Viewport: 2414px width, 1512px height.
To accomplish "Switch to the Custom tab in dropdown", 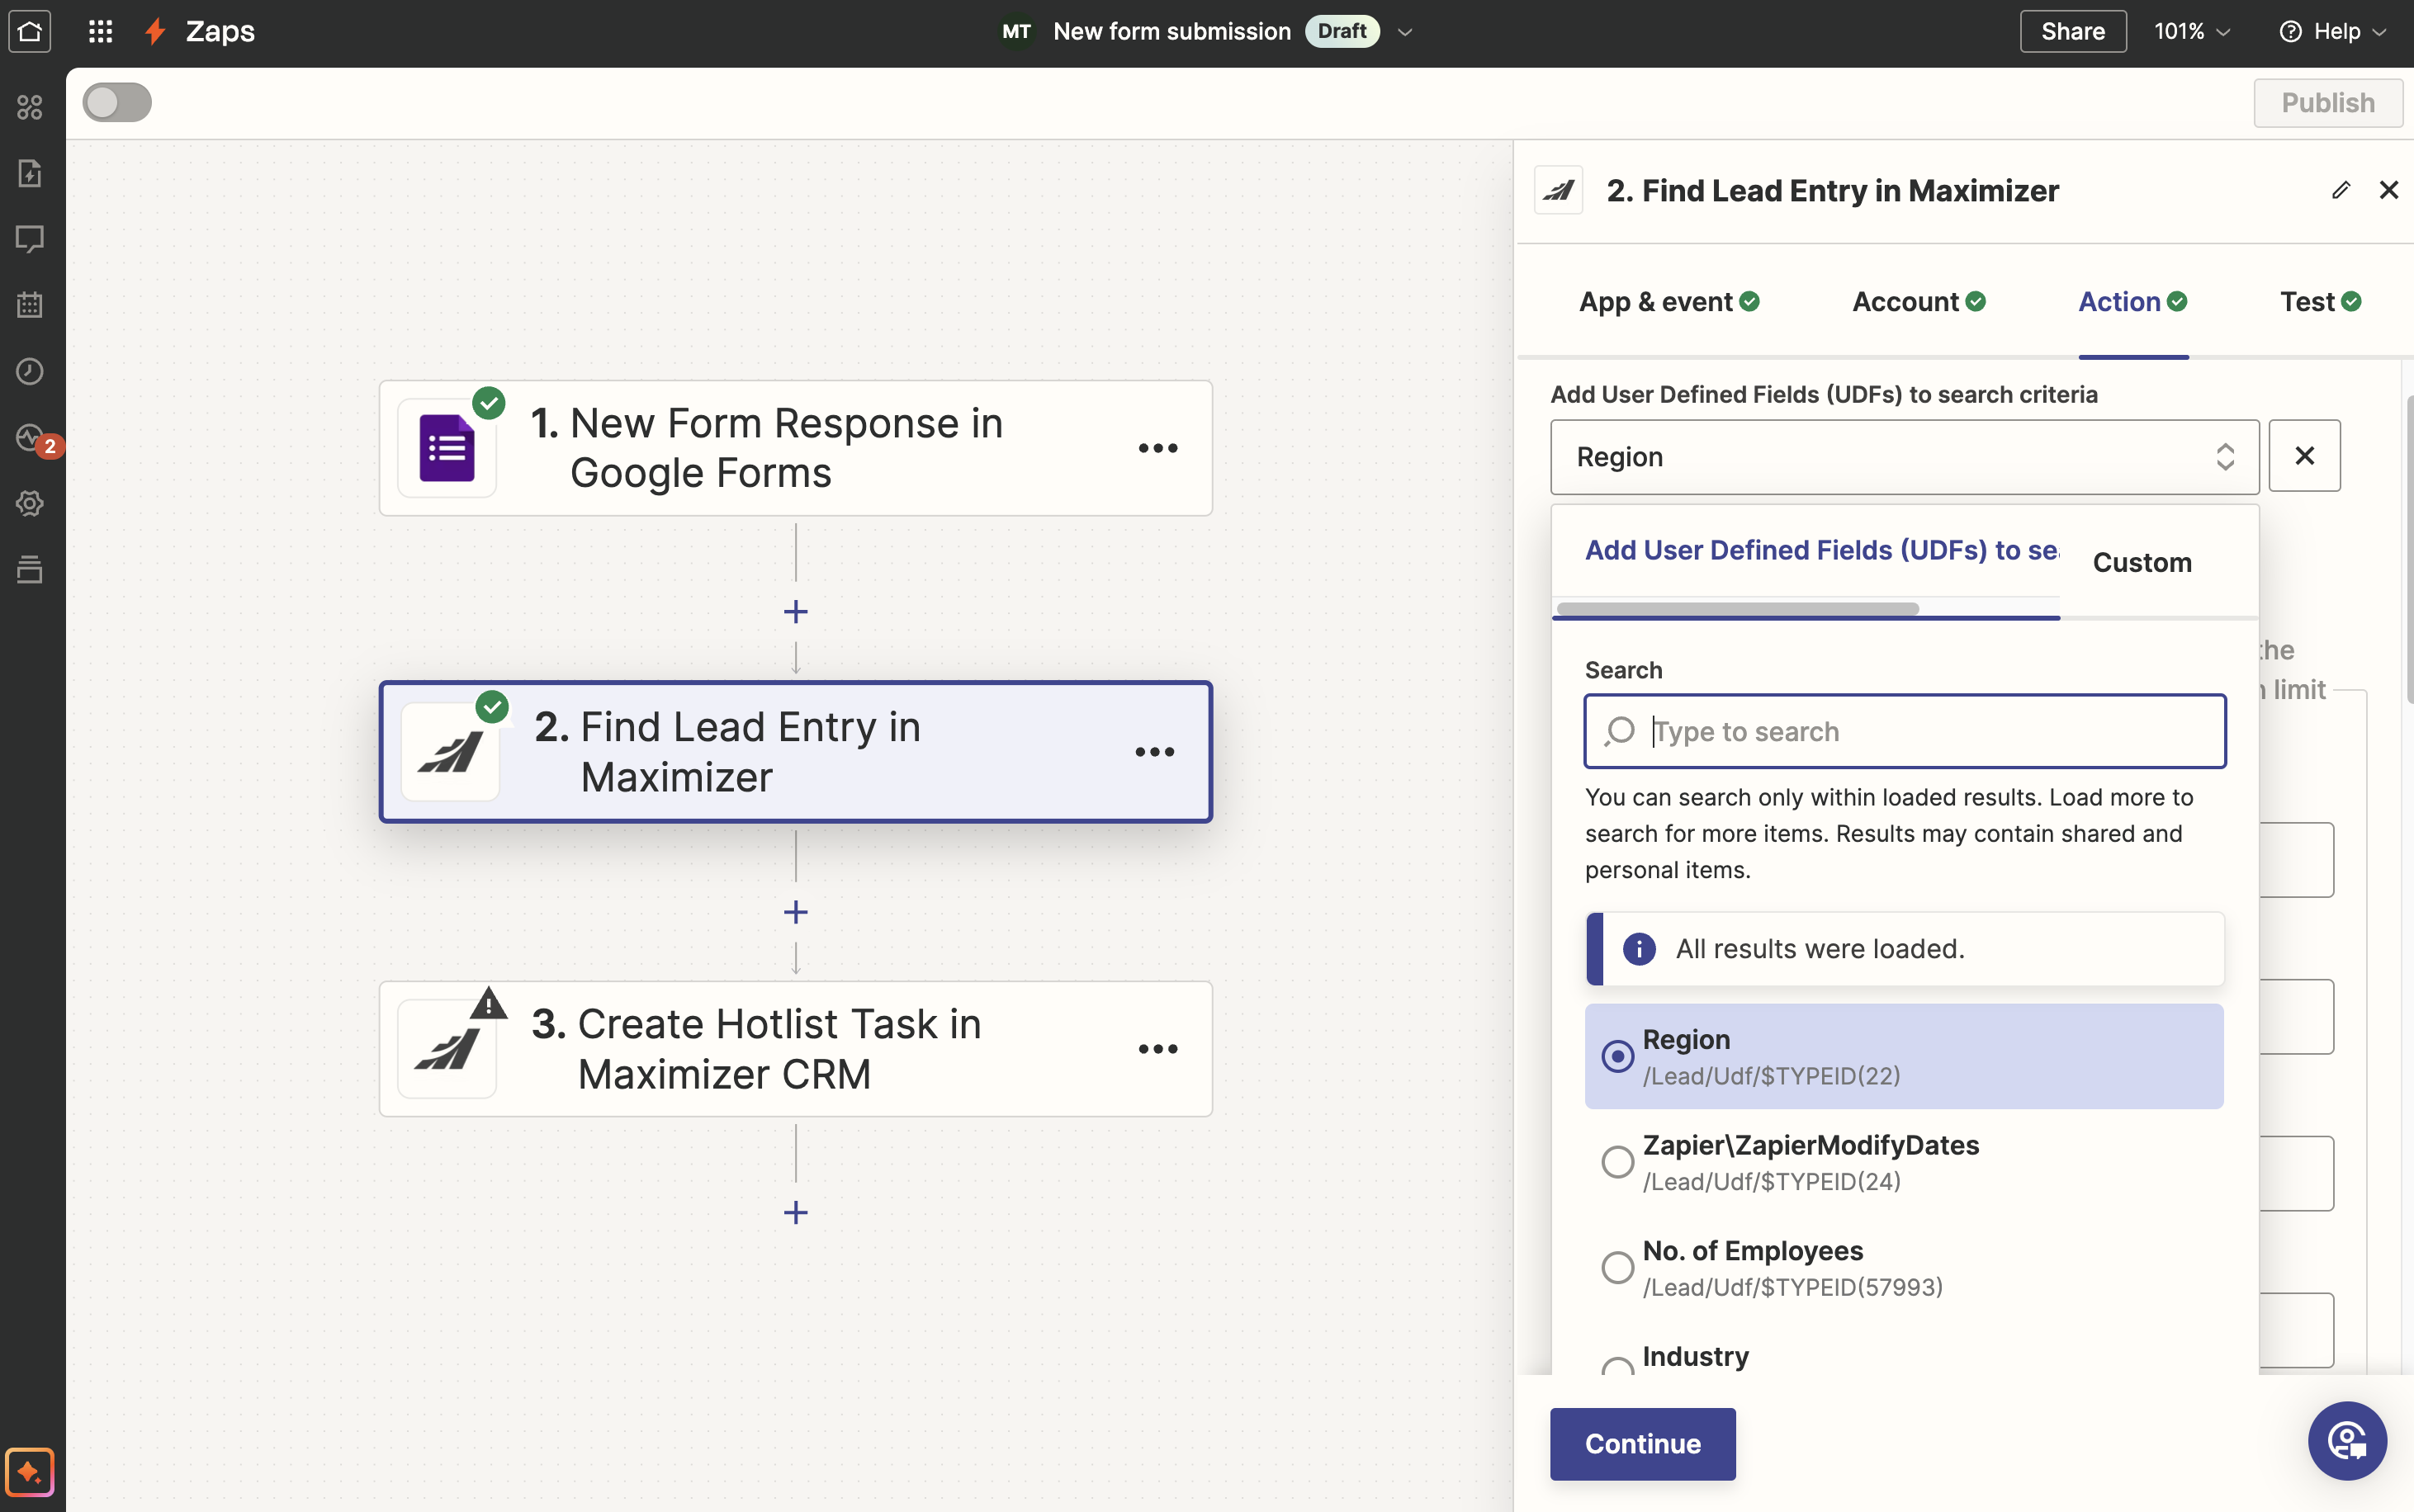I will (2142, 563).
